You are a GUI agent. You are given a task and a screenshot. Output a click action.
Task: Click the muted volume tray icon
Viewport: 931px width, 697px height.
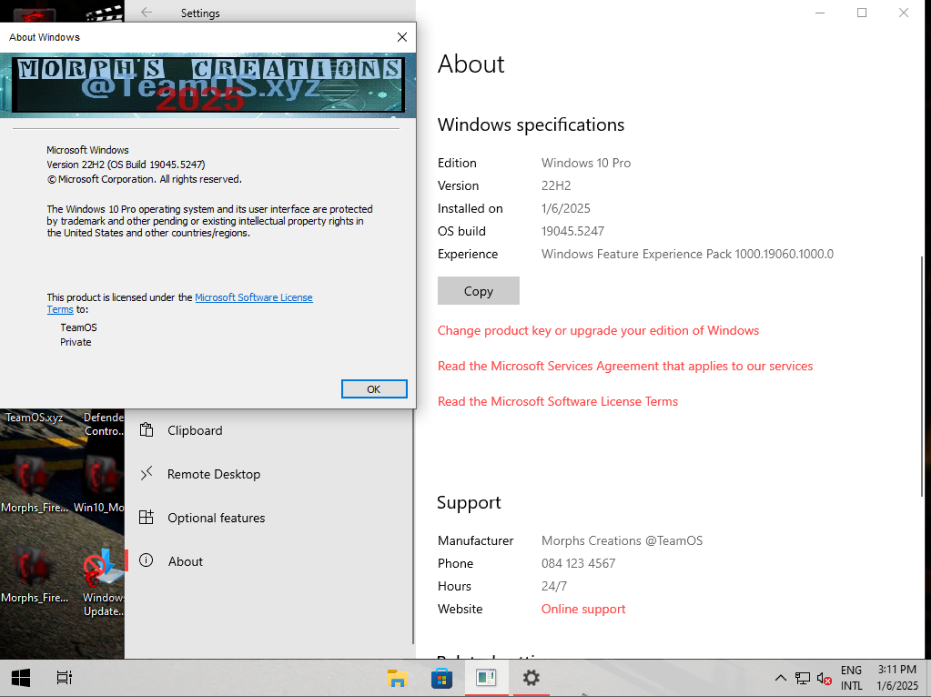(824, 678)
